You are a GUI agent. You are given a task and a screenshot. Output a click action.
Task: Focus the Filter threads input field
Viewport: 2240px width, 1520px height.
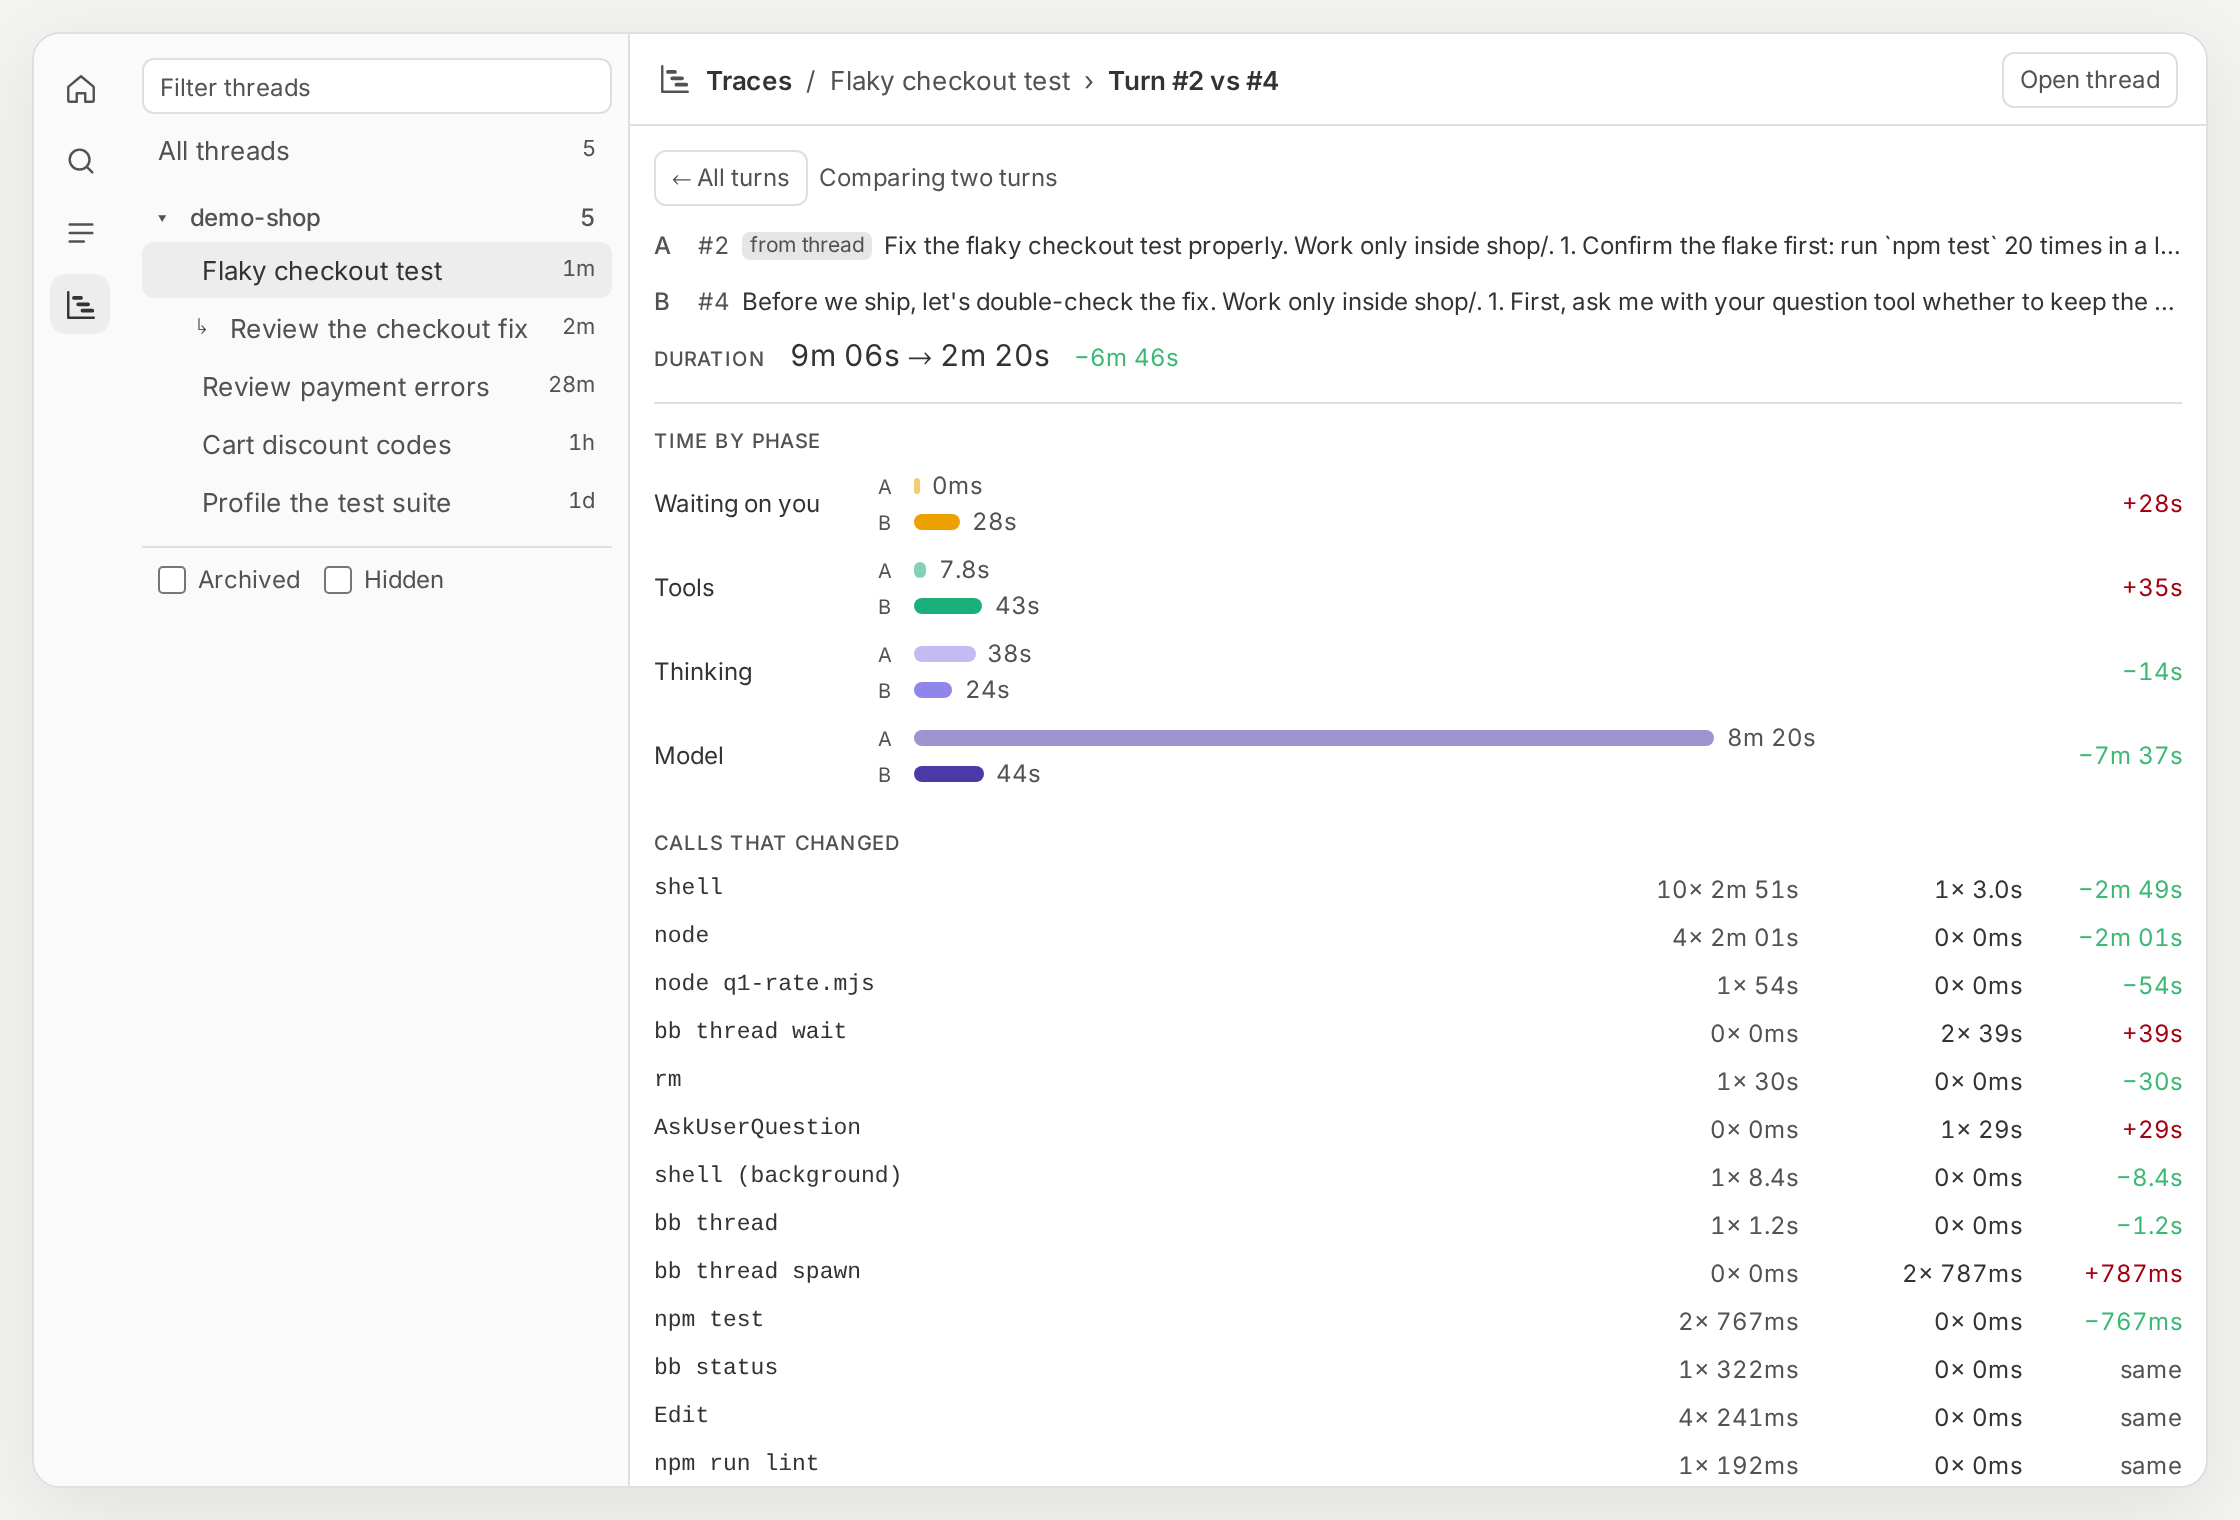click(377, 87)
